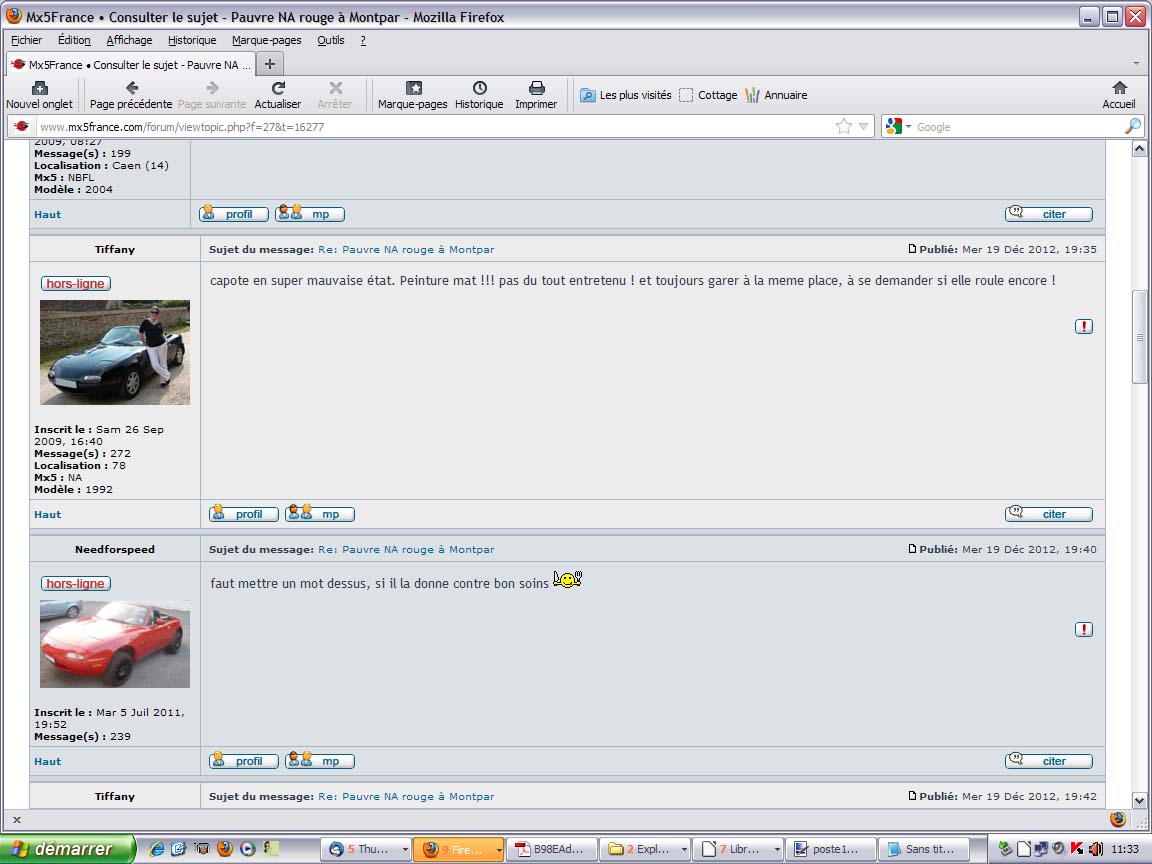The image size is (1152, 864).
Task: Open the Google search engine selector
Action: (x=898, y=126)
